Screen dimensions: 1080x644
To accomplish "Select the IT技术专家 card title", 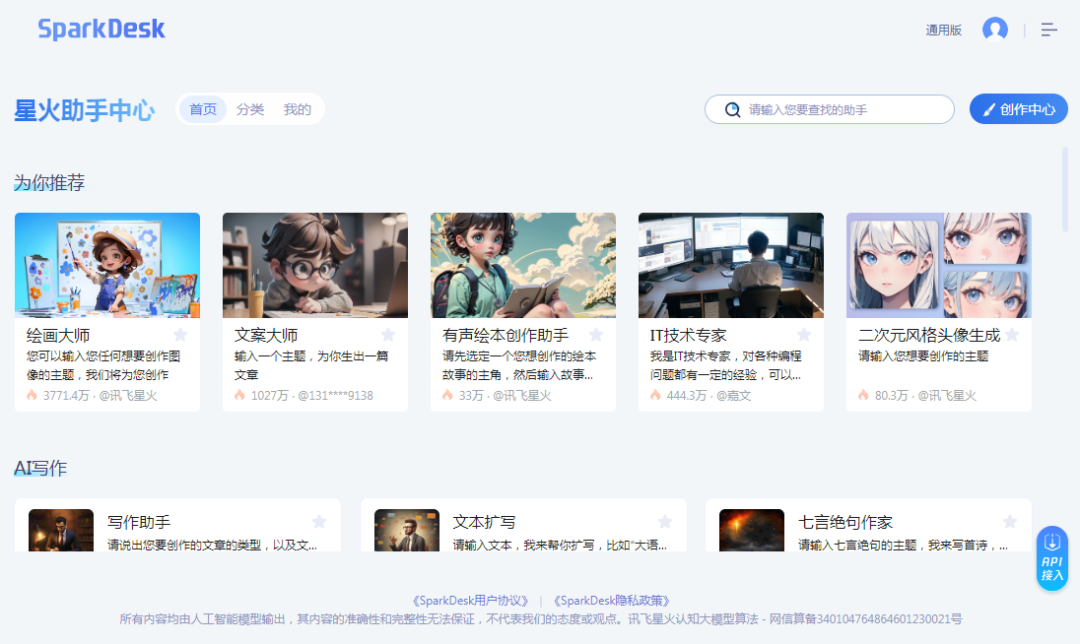I will (x=688, y=335).
